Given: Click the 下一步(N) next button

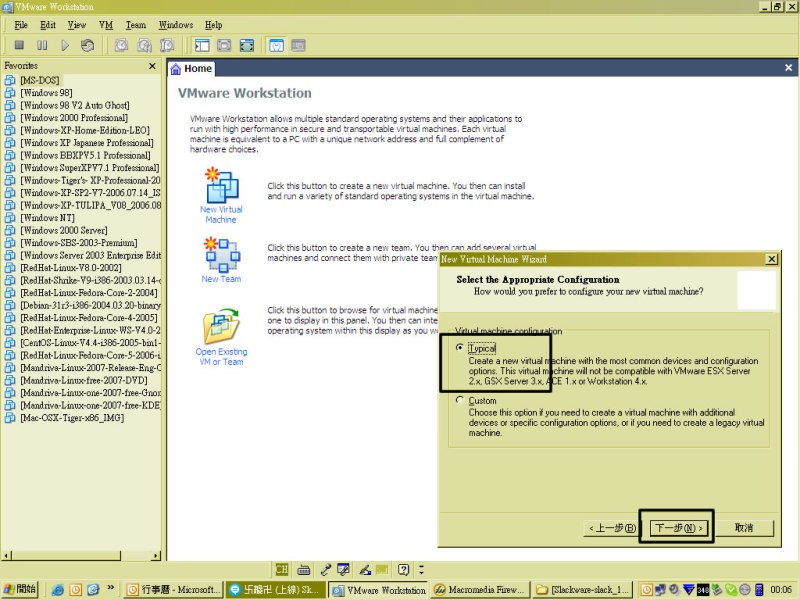Looking at the screenshot, I should click(x=679, y=528).
